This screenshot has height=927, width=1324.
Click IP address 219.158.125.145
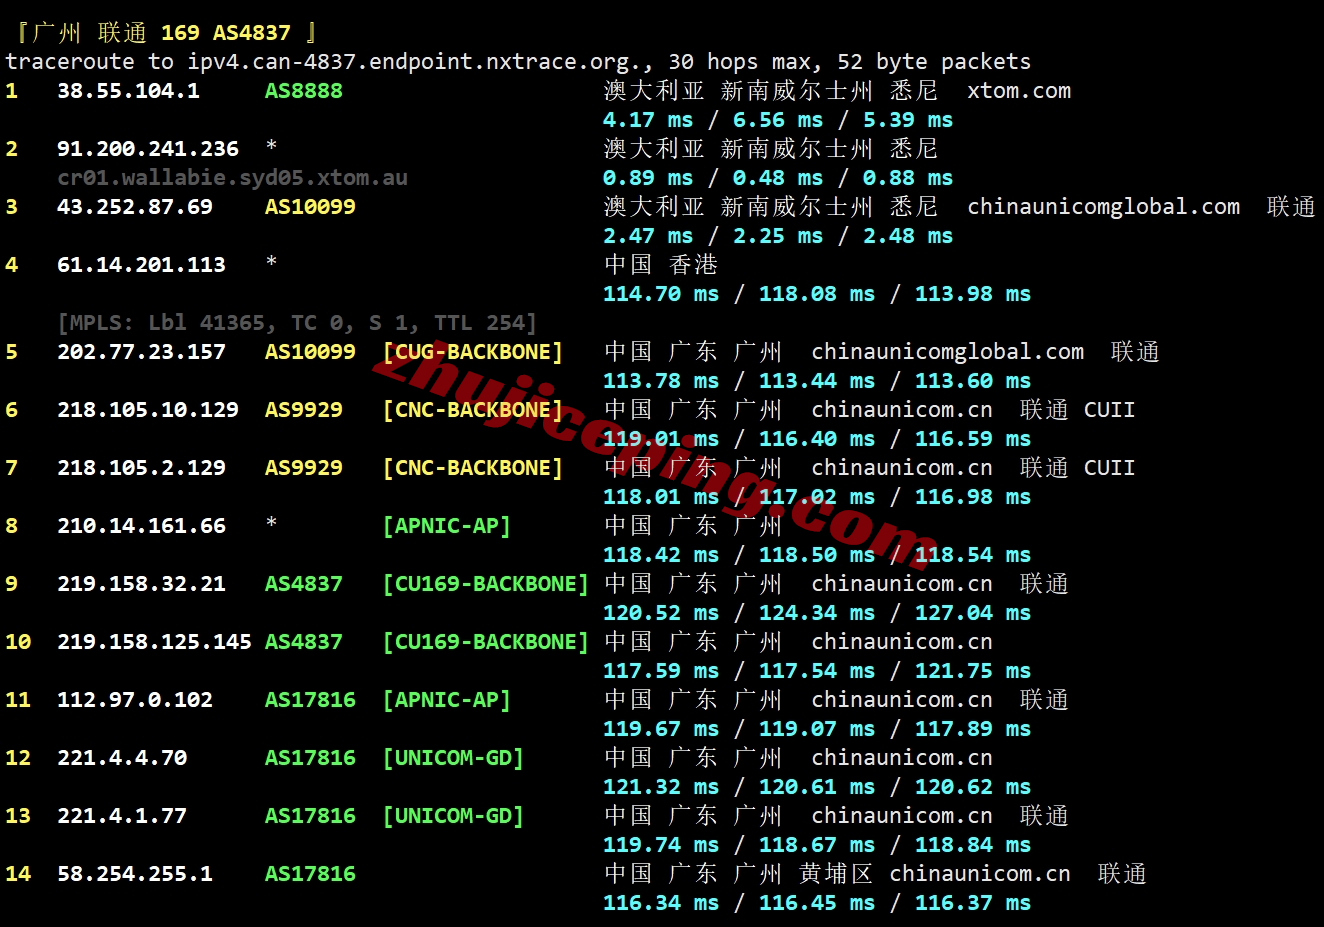pyautogui.click(x=154, y=642)
